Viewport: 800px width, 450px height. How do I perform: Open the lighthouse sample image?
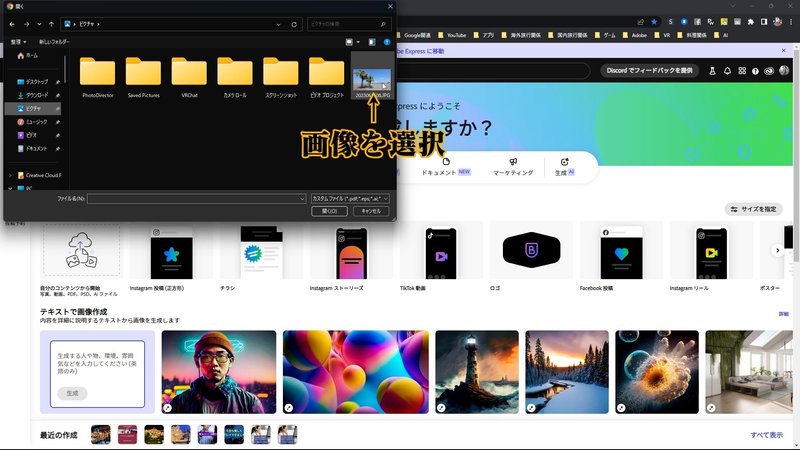pos(477,372)
